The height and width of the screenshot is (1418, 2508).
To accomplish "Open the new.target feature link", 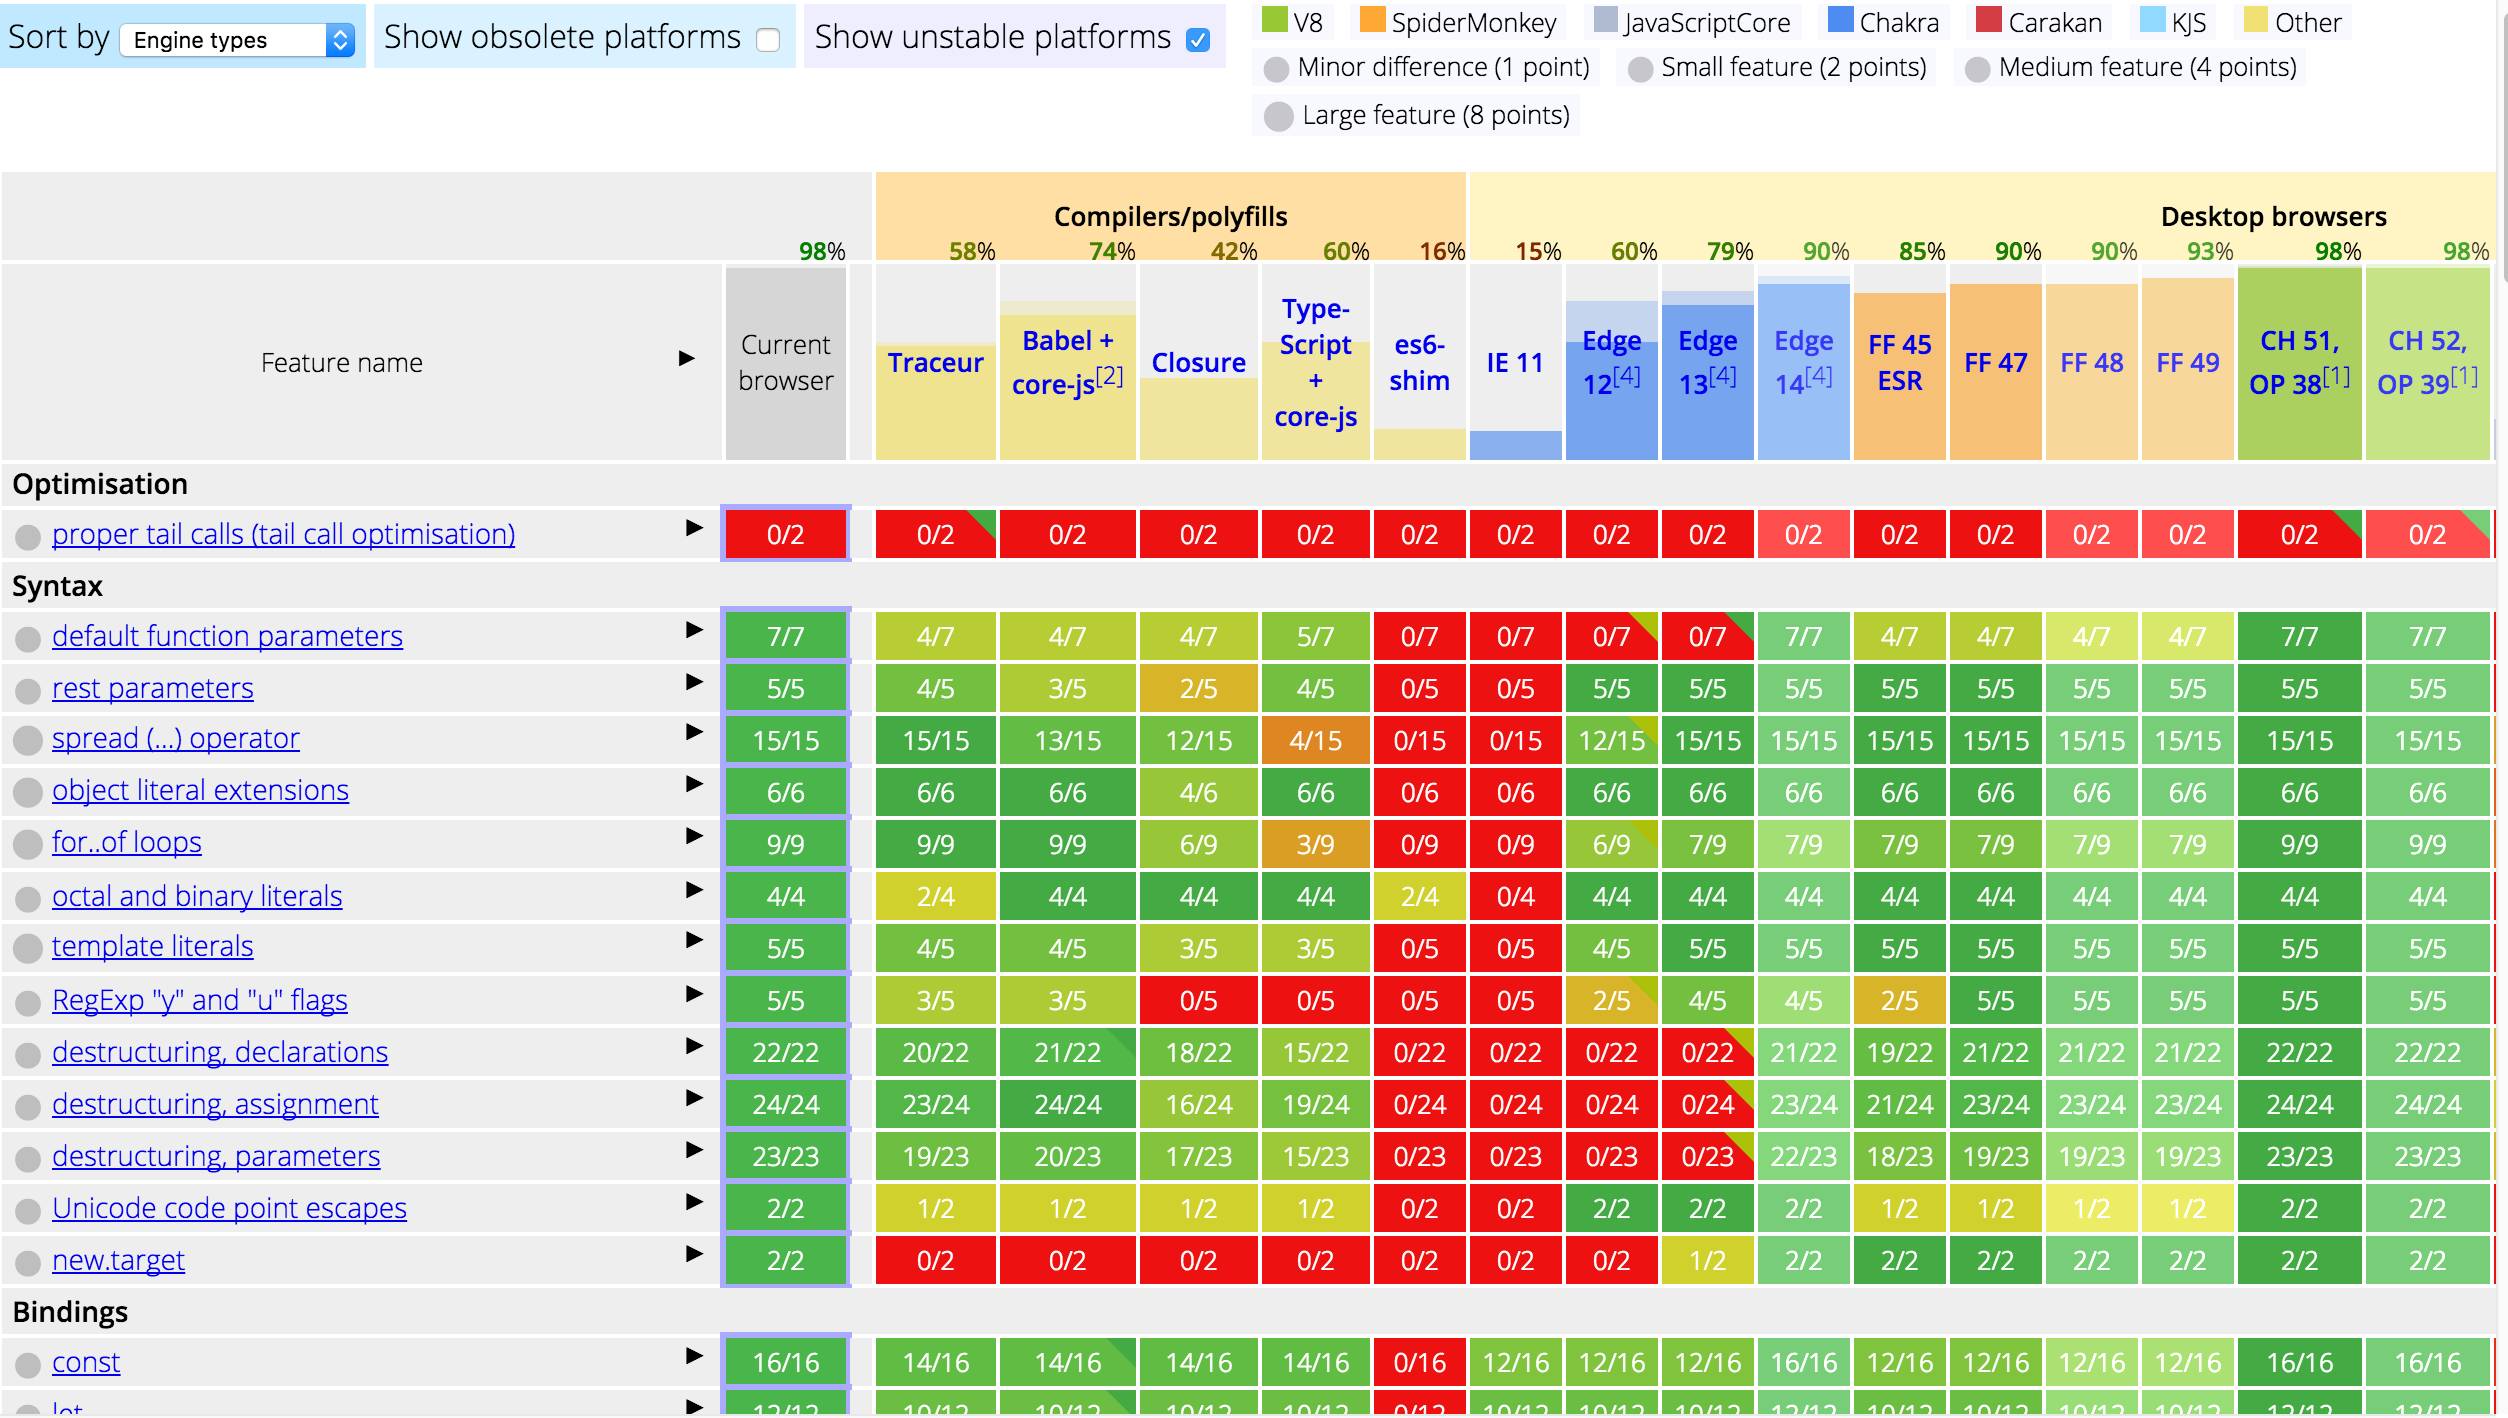I will tap(118, 1260).
